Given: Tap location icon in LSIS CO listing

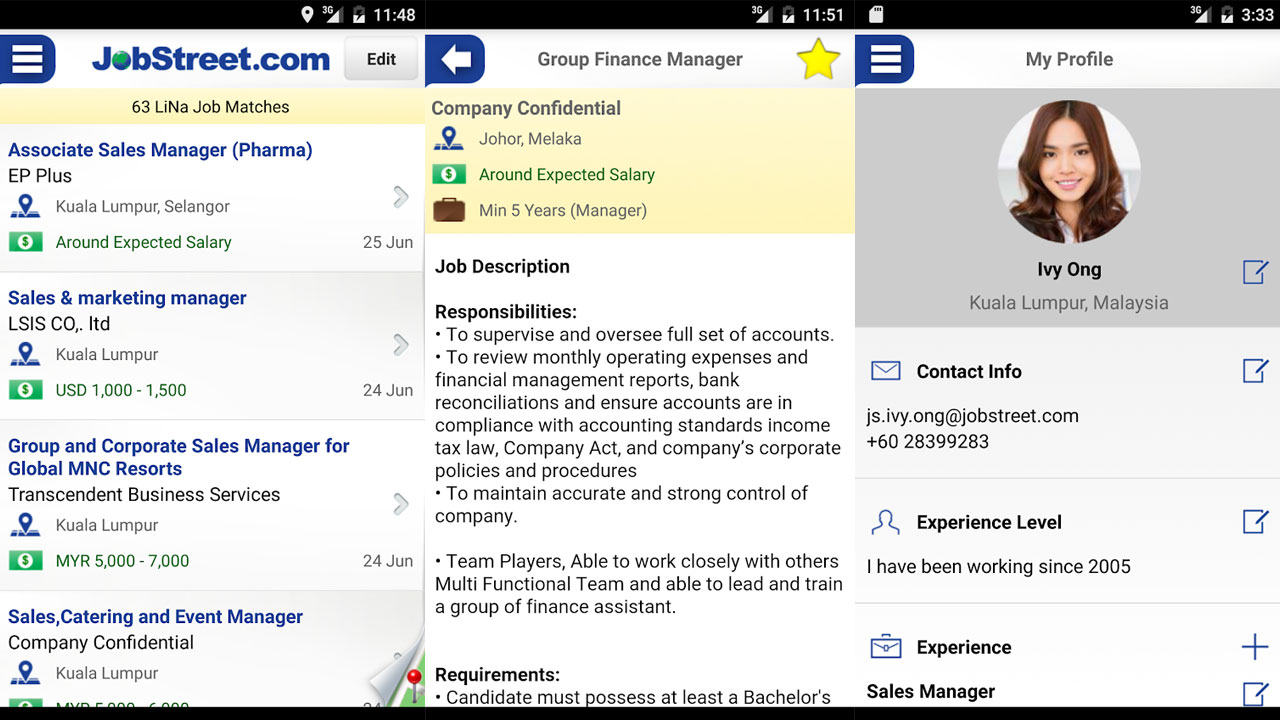Looking at the screenshot, I should (25, 355).
